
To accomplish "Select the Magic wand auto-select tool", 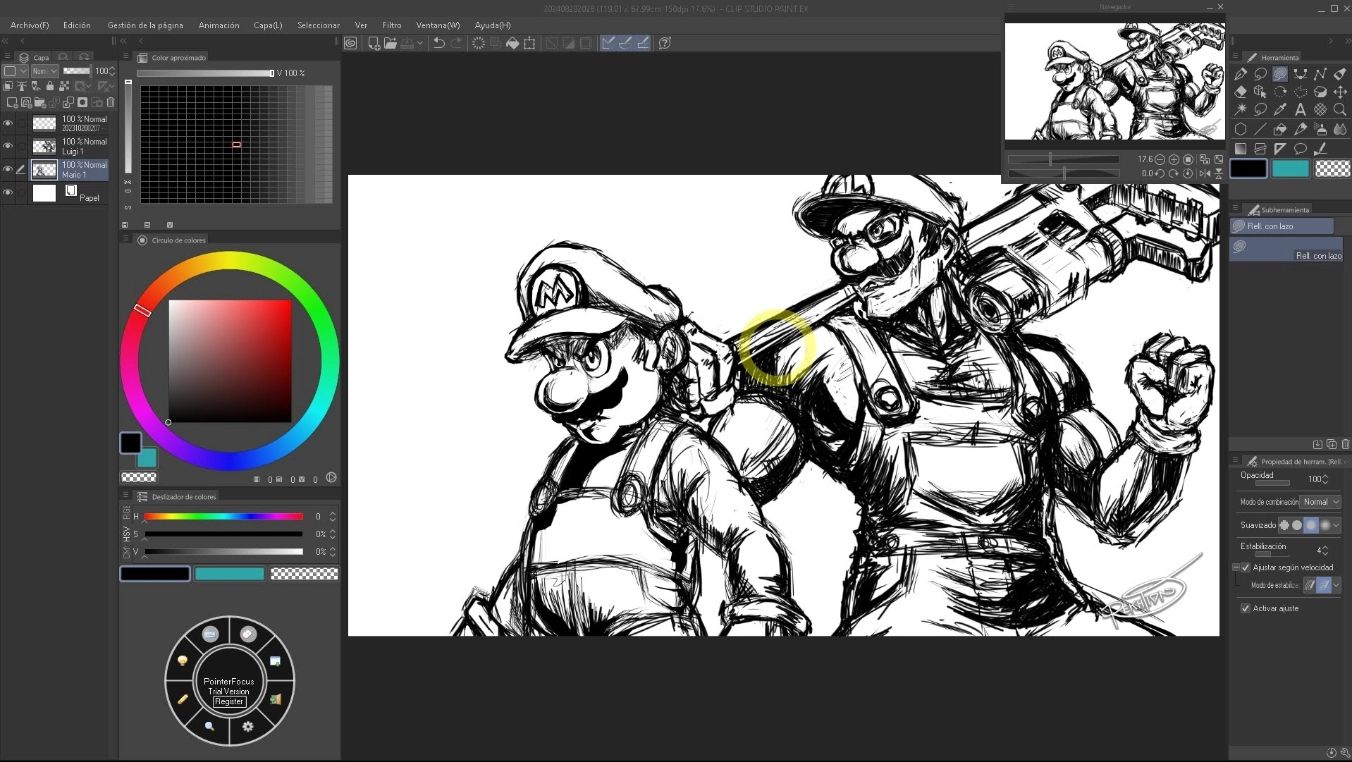I will (1241, 109).
